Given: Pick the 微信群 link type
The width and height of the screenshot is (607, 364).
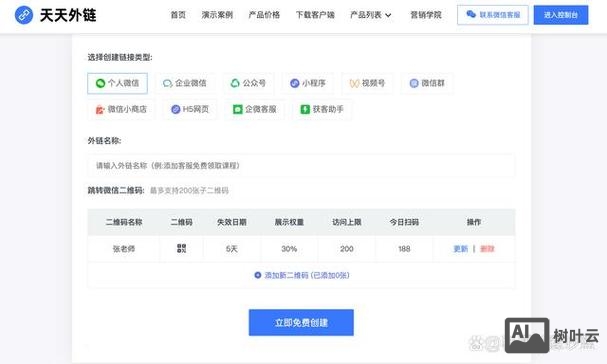Looking at the screenshot, I should point(427,83).
